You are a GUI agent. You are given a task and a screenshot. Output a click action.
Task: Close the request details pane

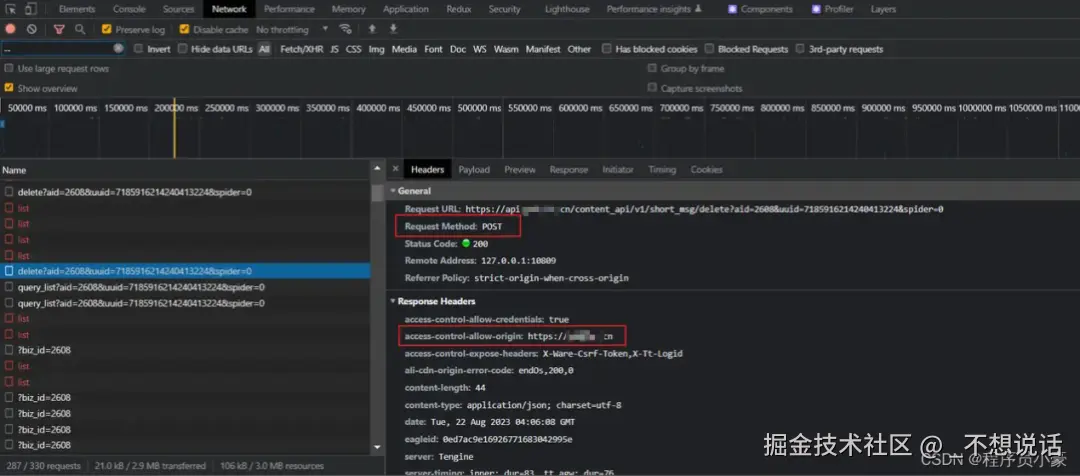tap(395, 169)
